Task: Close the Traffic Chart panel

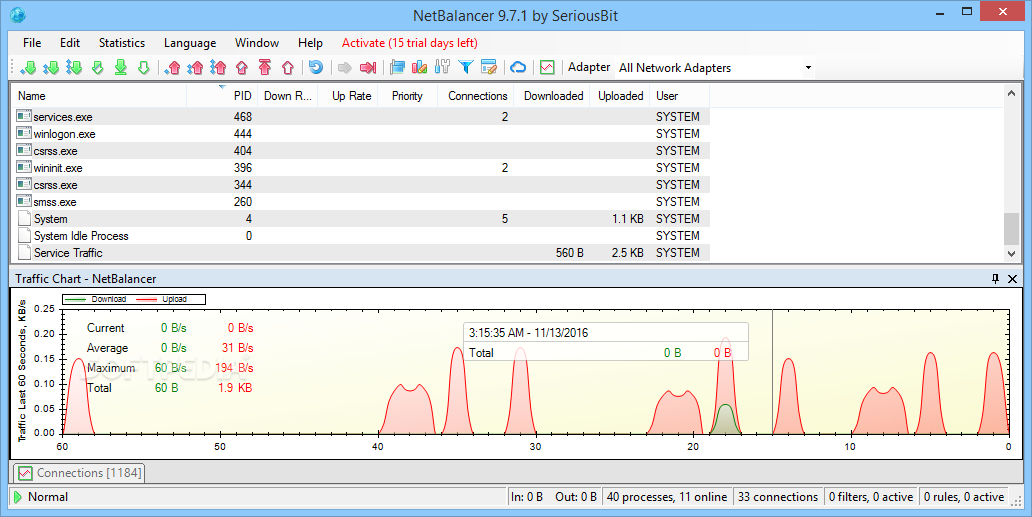Action: click(x=1012, y=279)
